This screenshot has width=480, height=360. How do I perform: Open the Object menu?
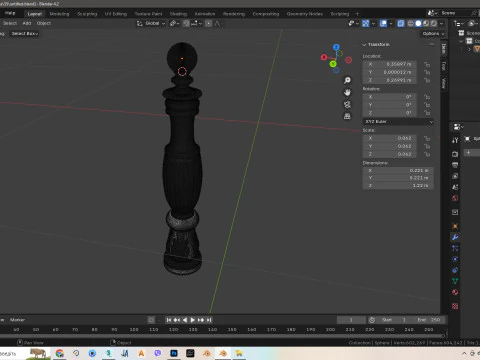(44, 23)
